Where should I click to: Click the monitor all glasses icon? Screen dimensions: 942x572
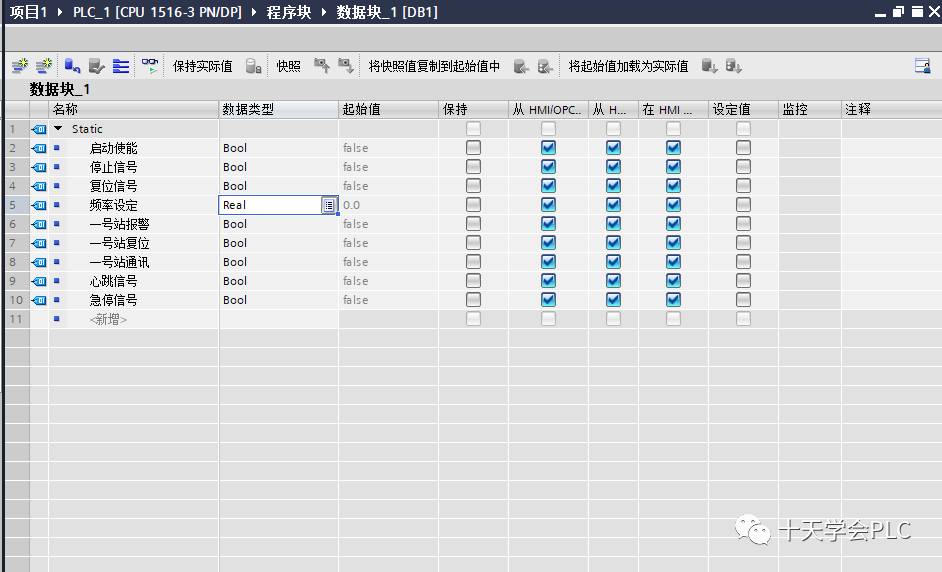[x=150, y=66]
